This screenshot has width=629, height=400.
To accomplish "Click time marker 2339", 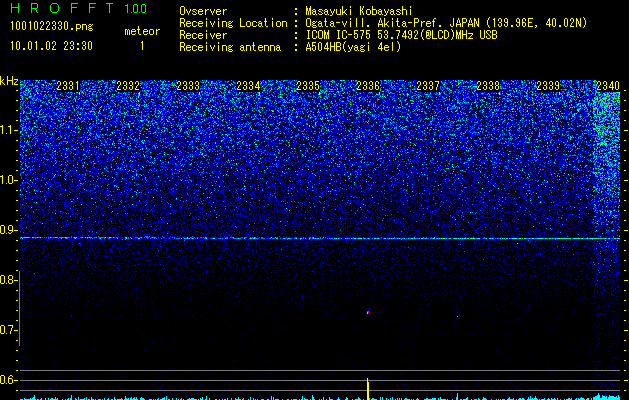I will [548, 86].
